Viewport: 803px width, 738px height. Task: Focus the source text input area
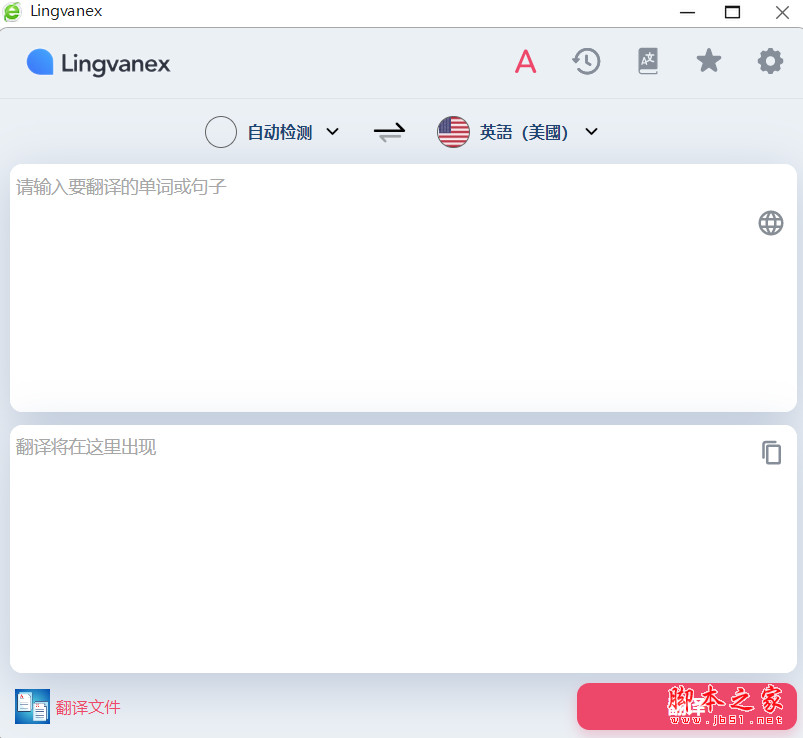[x=403, y=288]
